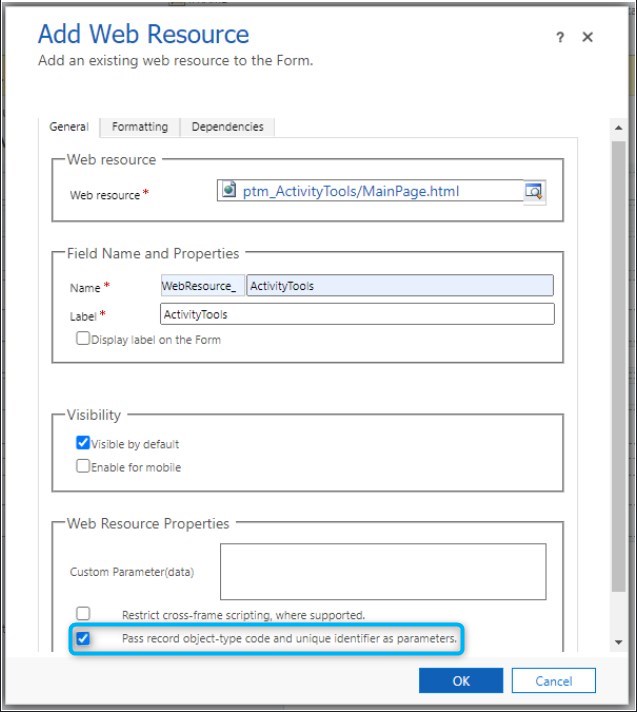The image size is (637, 712).
Task: Open the Dependencies tab
Action: click(227, 127)
